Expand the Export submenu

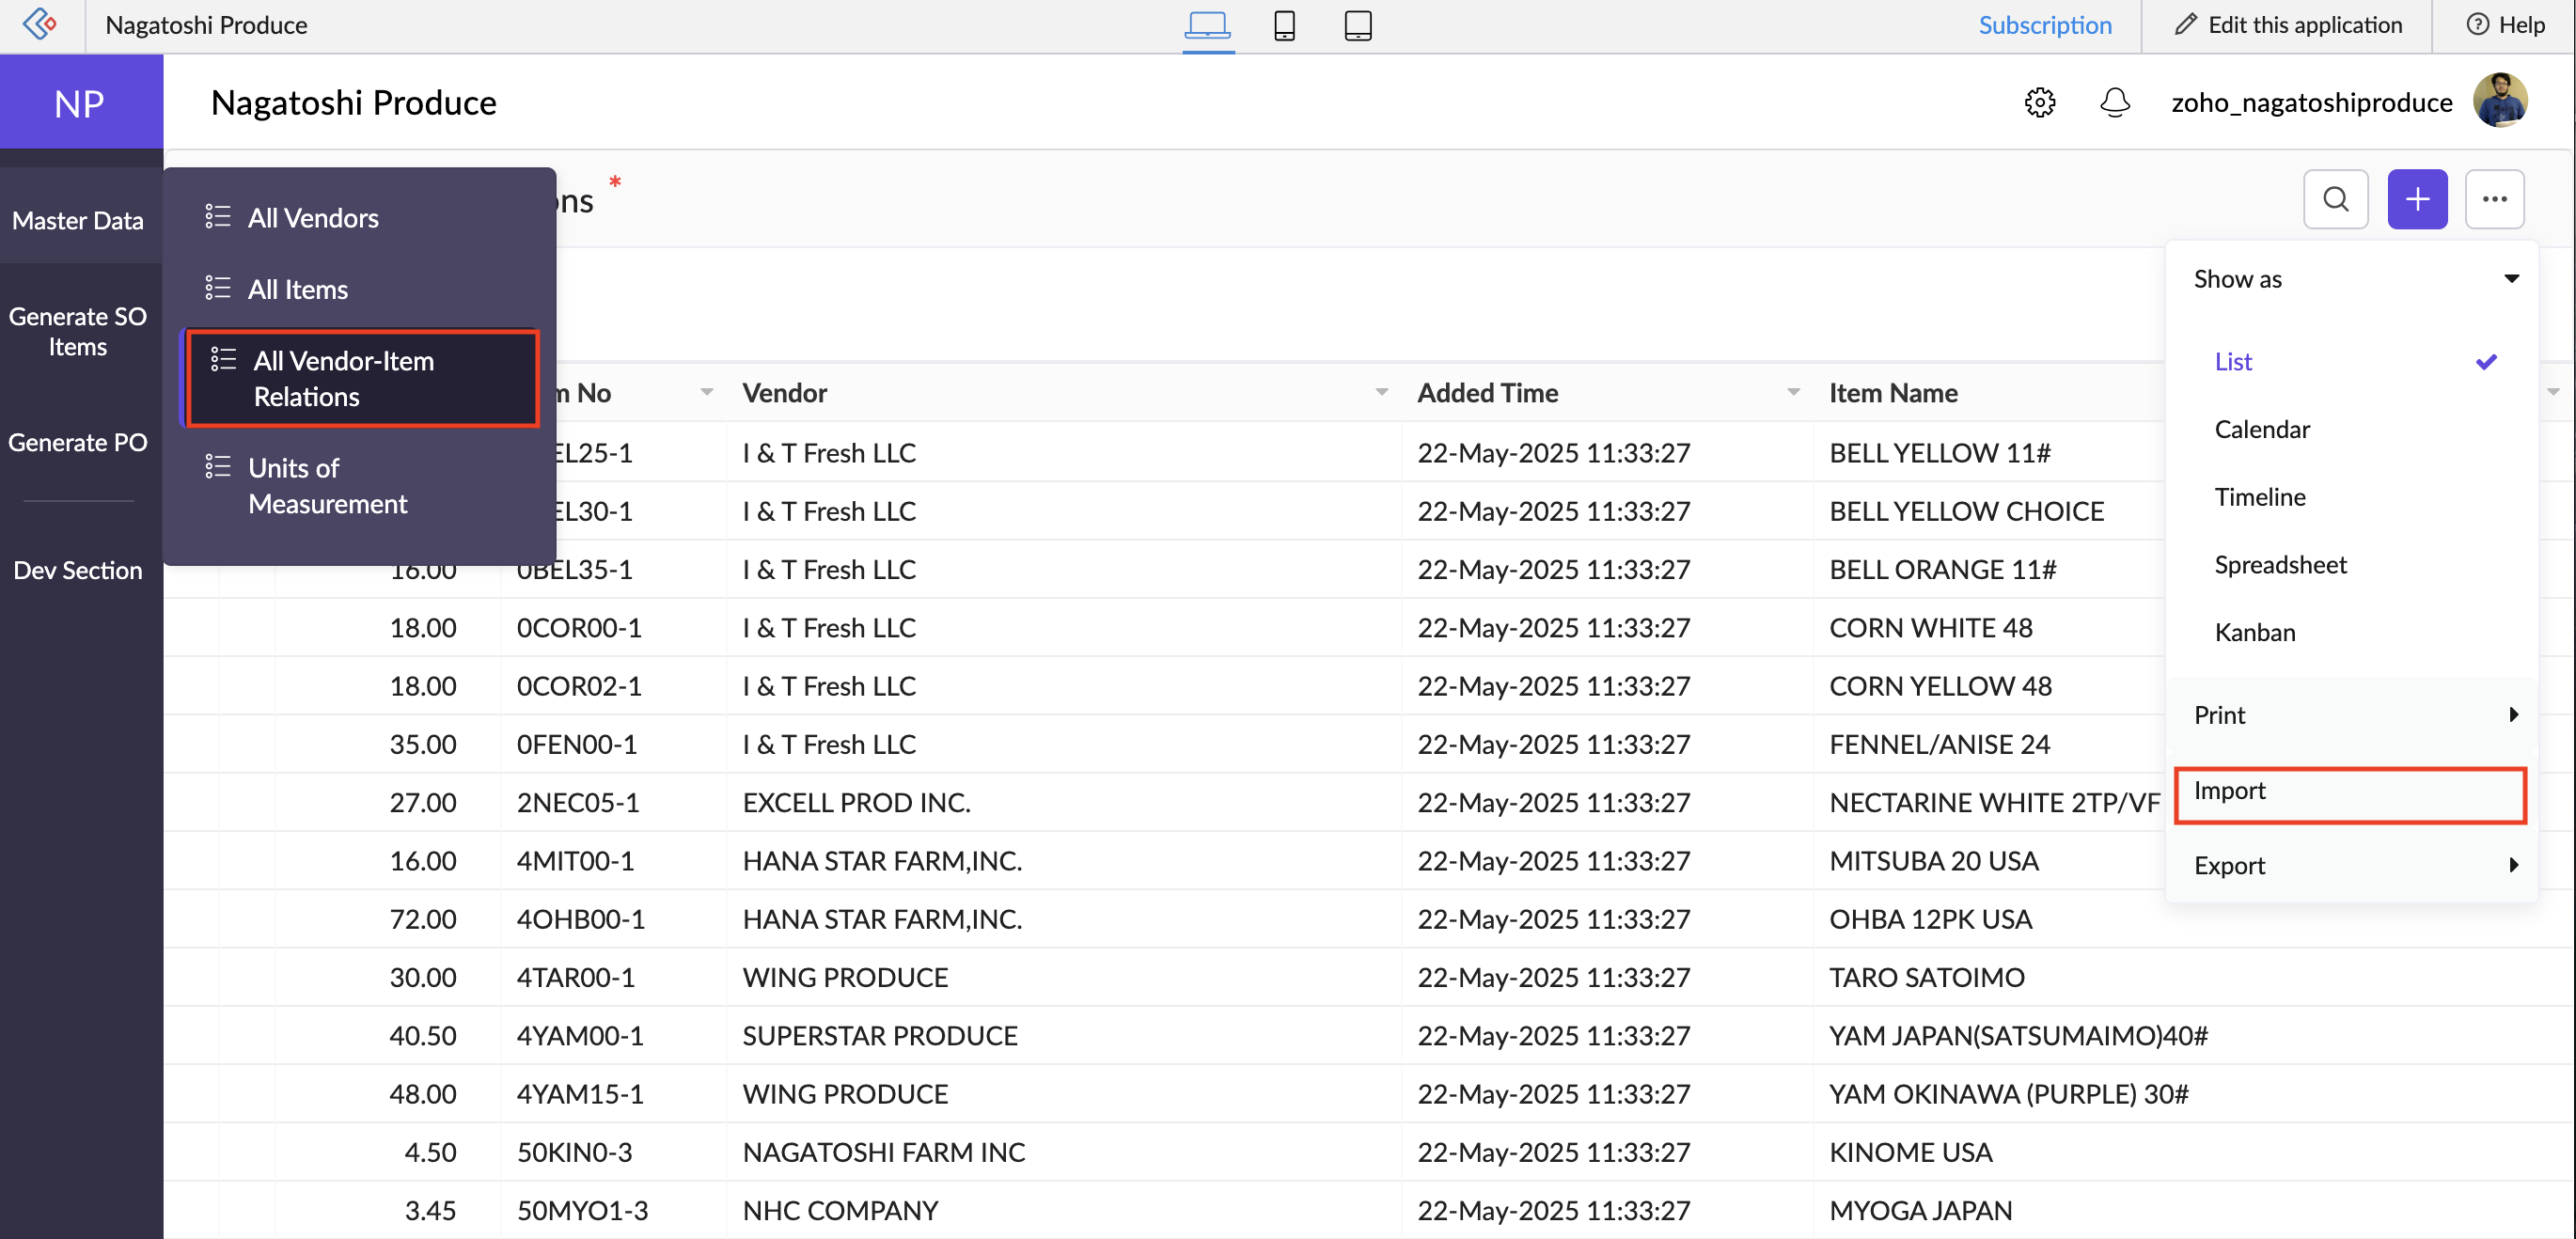click(x=2351, y=865)
